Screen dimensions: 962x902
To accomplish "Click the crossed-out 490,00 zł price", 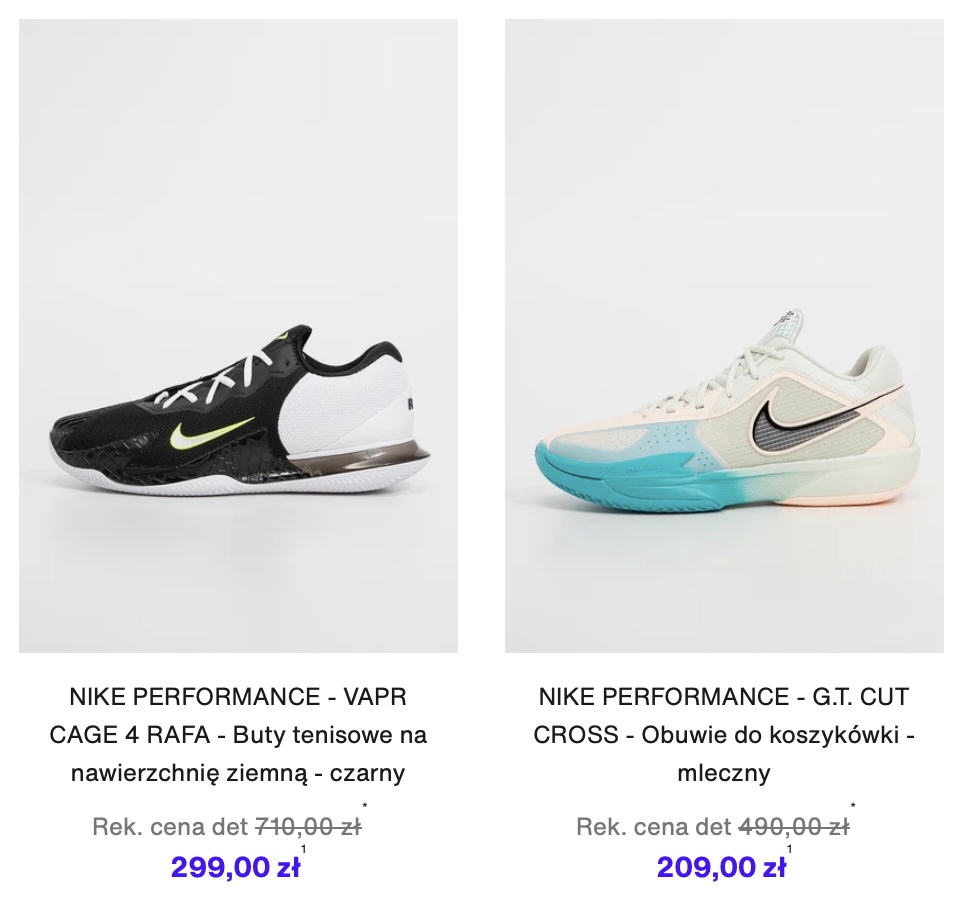I will (794, 827).
